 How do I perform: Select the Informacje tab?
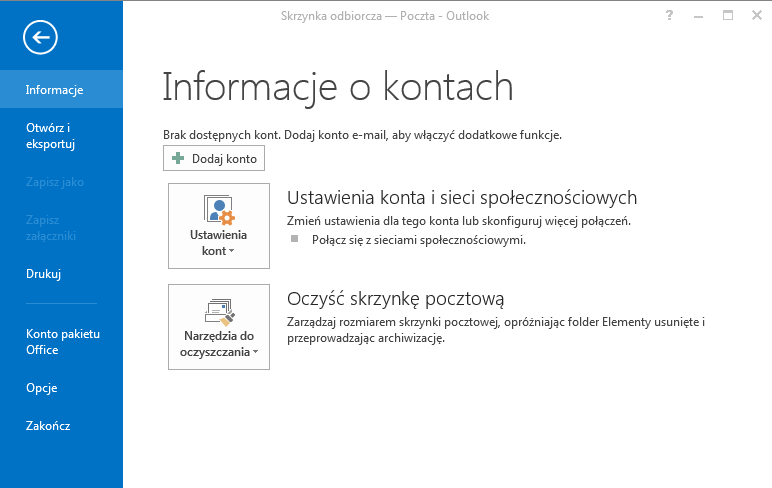click(x=62, y=90)
